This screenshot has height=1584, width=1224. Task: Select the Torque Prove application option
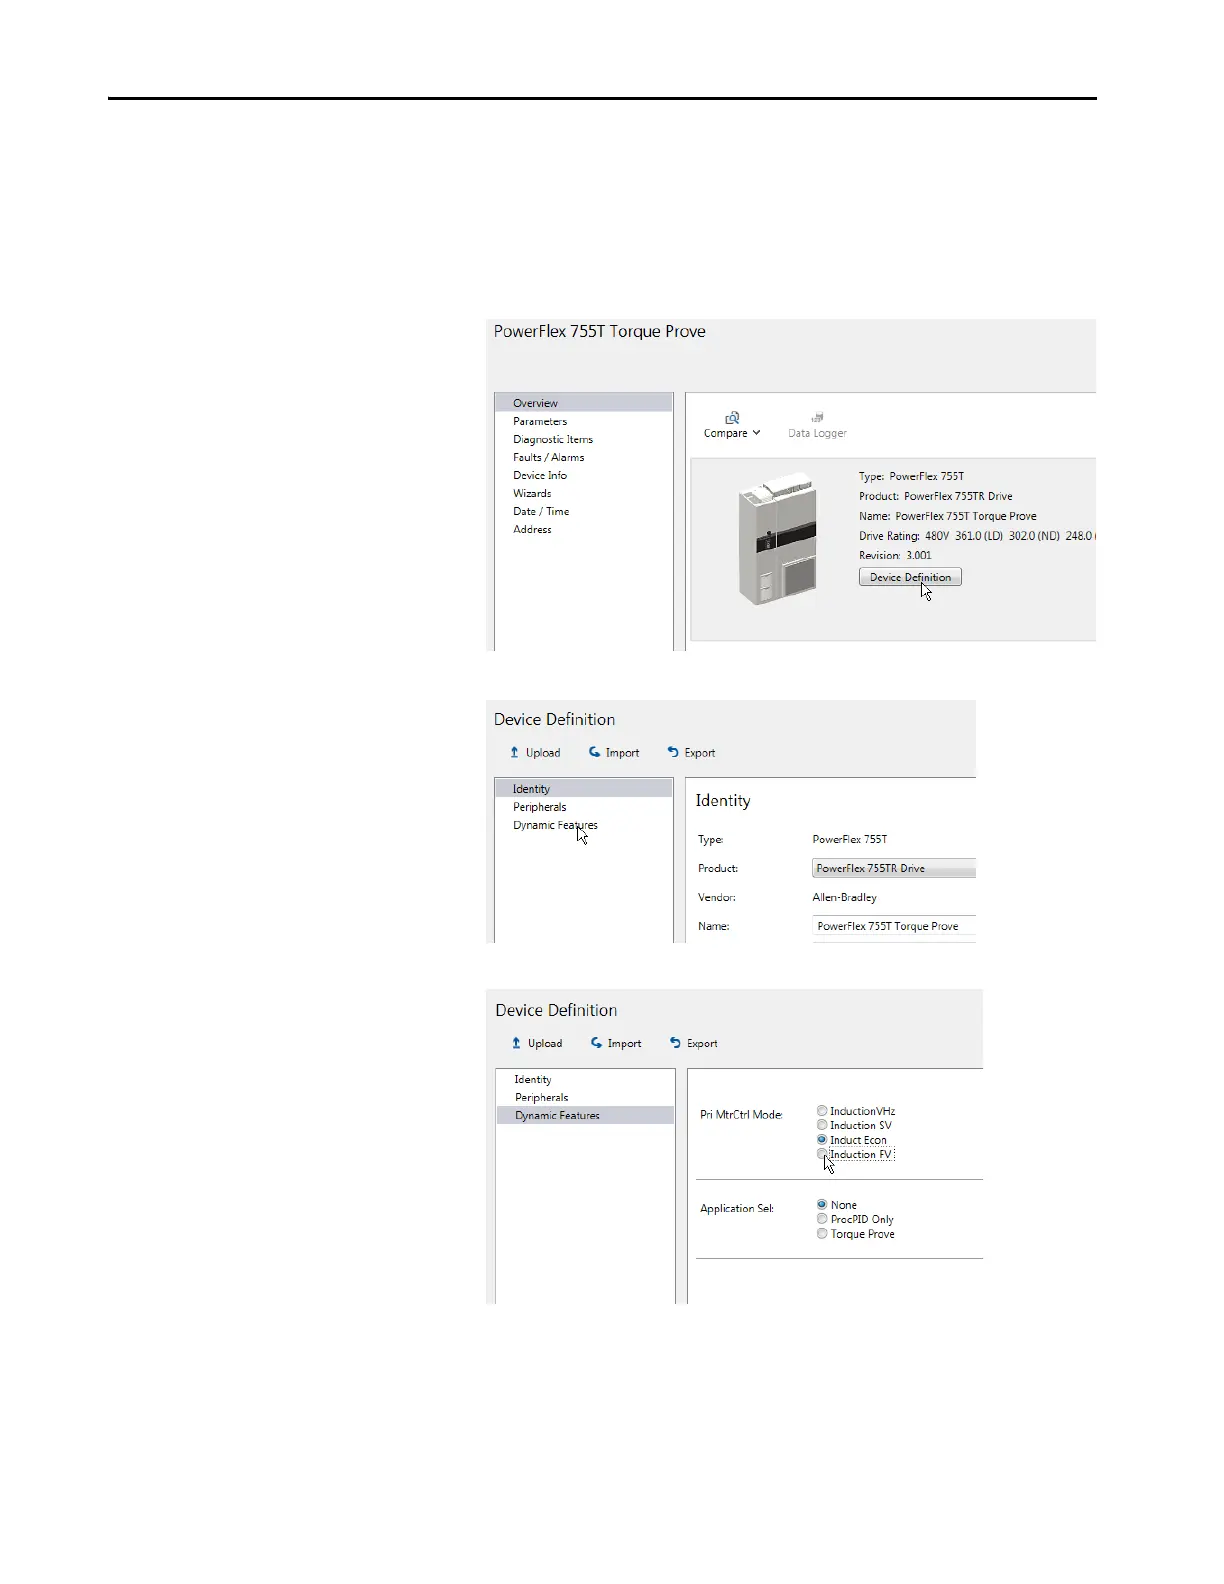[x=822, y=1234]
